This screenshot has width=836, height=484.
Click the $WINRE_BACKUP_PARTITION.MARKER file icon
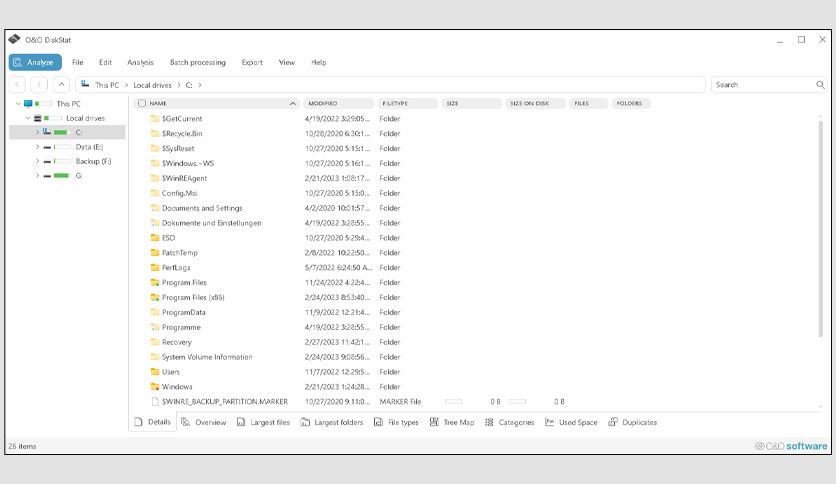(155, 401)
